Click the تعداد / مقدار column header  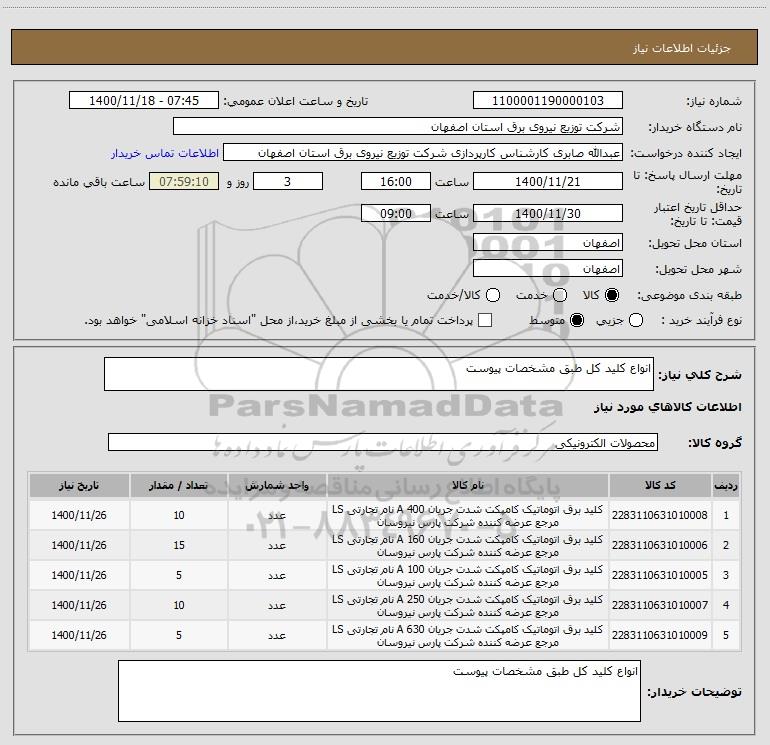[x=179, y=486]
